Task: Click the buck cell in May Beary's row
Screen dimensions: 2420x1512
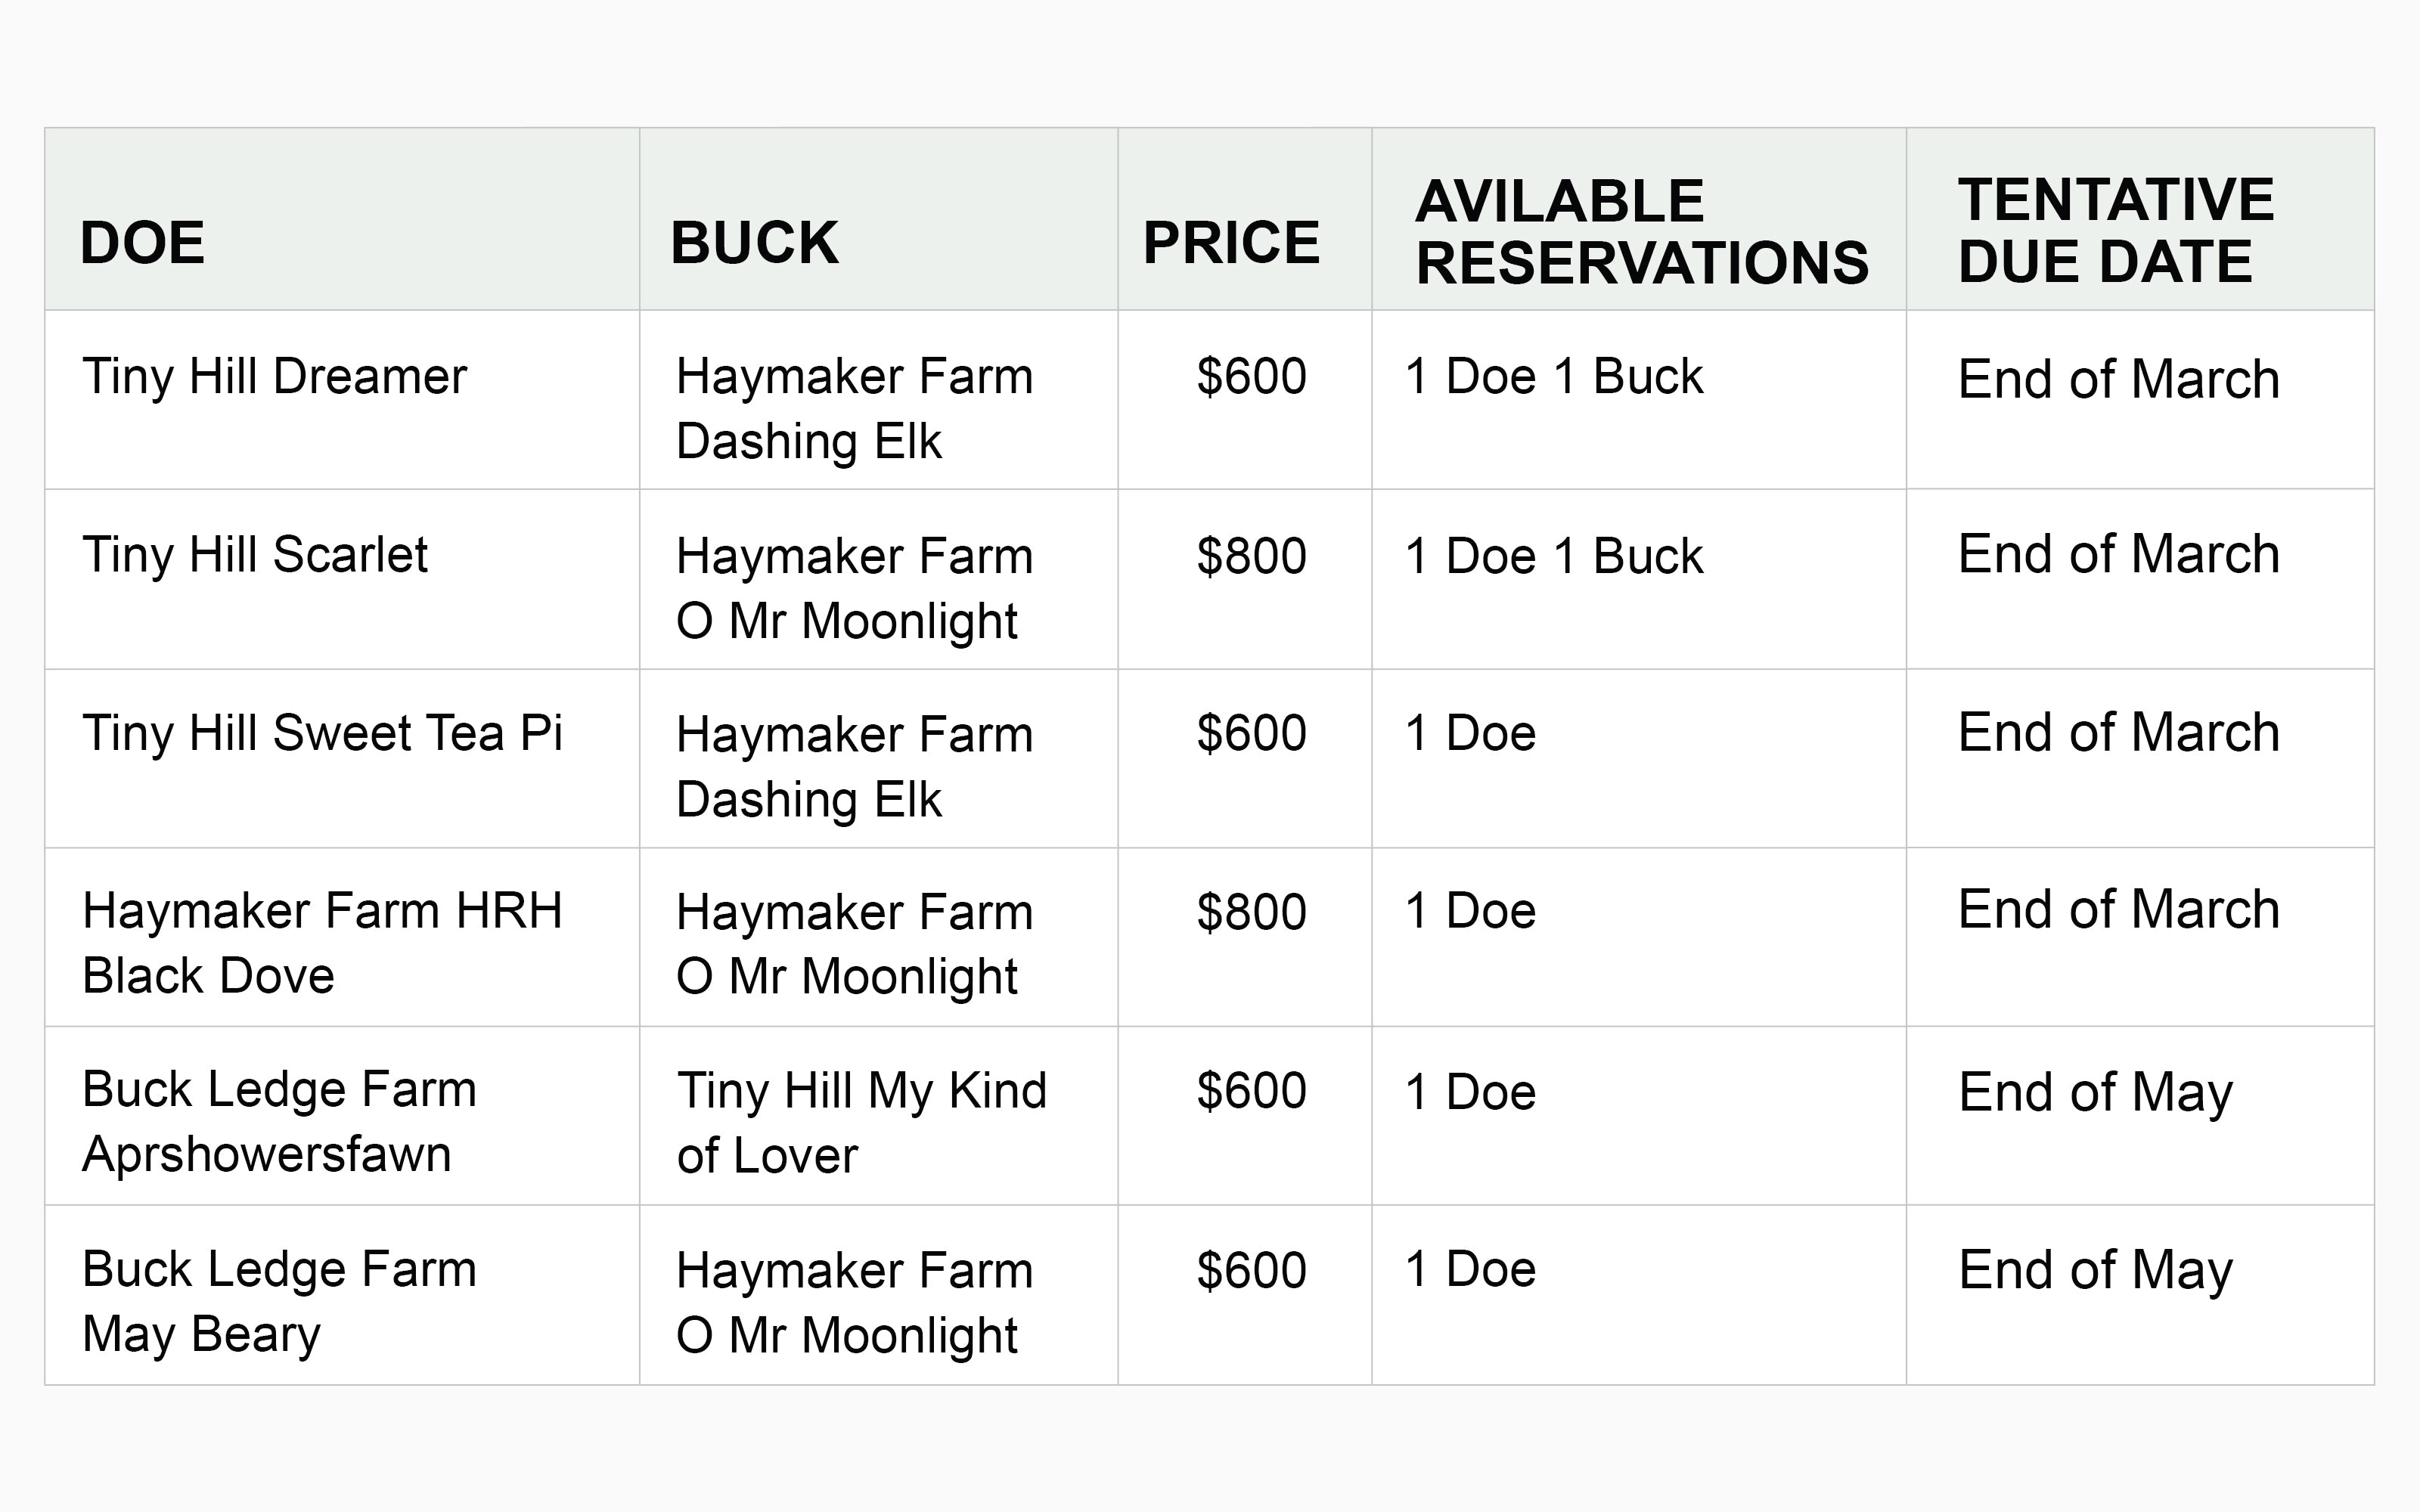Action: [854, 1302]
